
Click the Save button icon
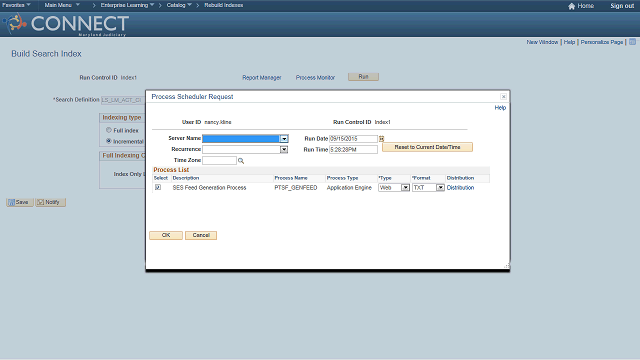click(11, 202)
